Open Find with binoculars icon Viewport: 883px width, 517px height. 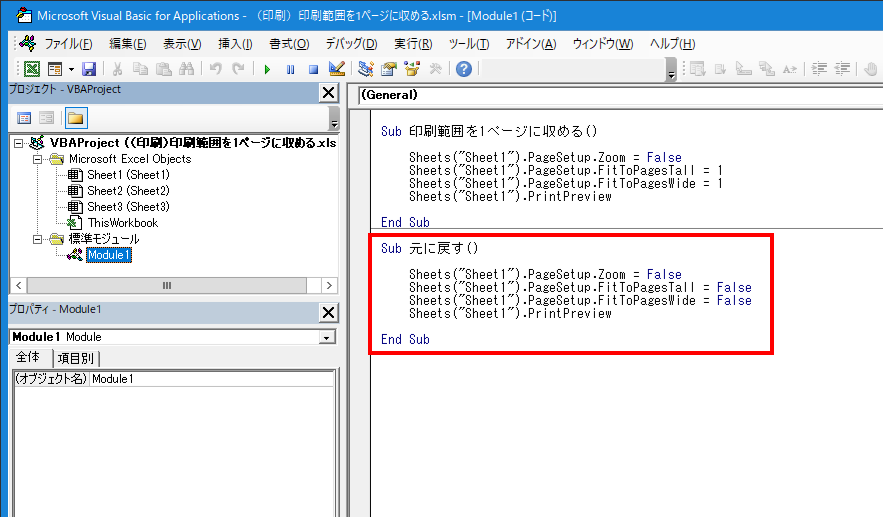[186, 69]
